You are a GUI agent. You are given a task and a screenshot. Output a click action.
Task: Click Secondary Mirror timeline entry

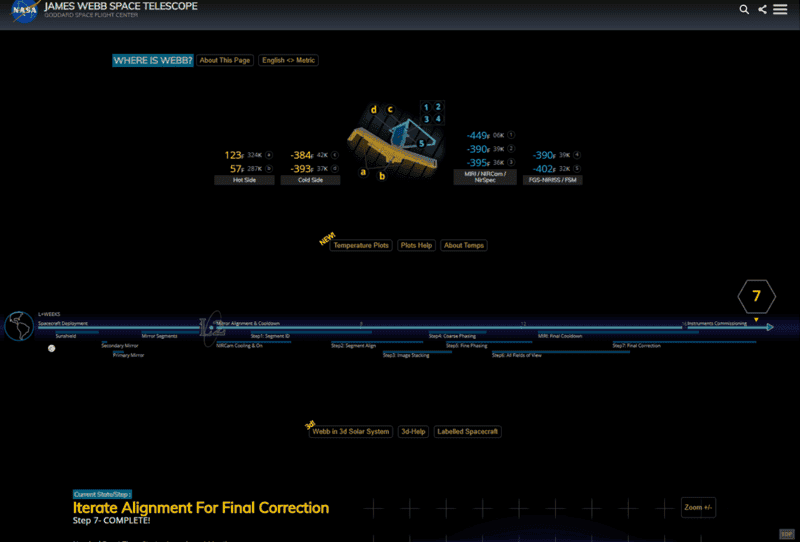pyautogui.click(x=120, y=346)
